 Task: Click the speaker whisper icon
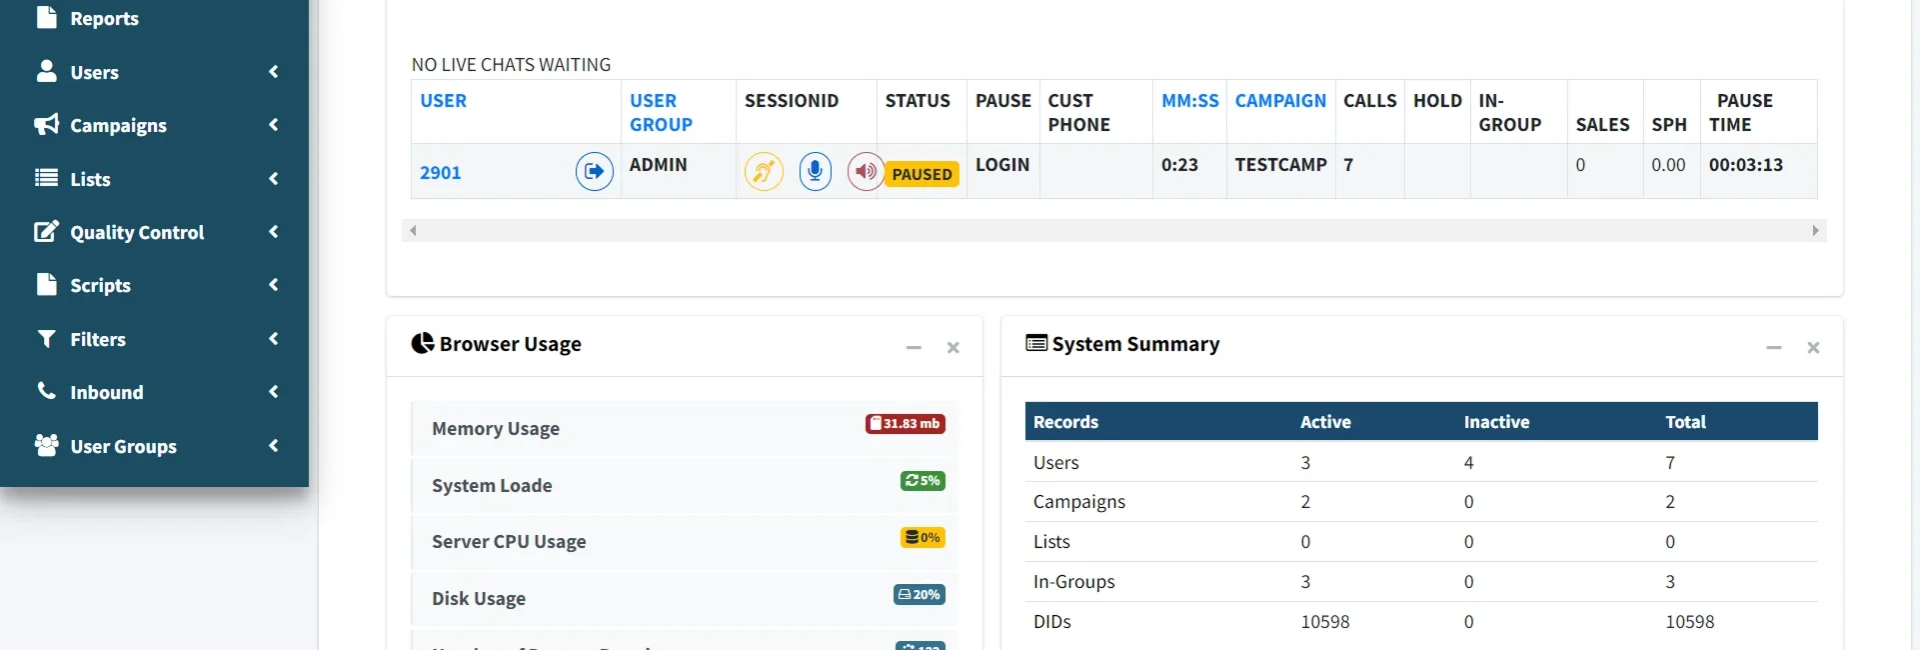865,172
